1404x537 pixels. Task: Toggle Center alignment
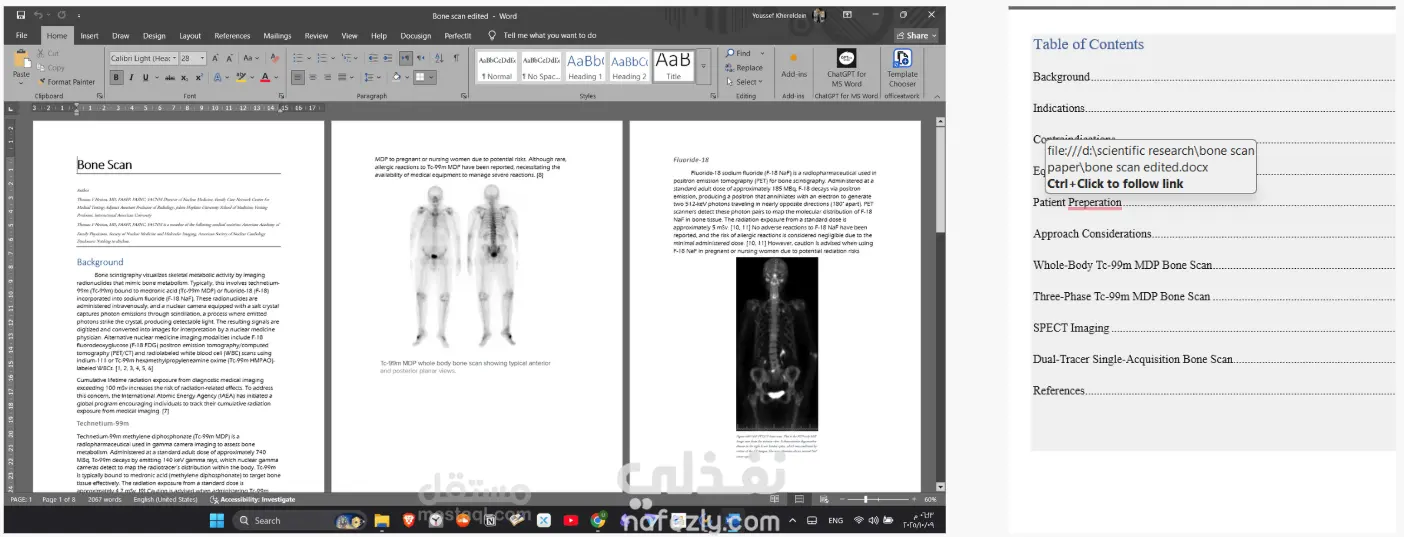pos(313,77)
